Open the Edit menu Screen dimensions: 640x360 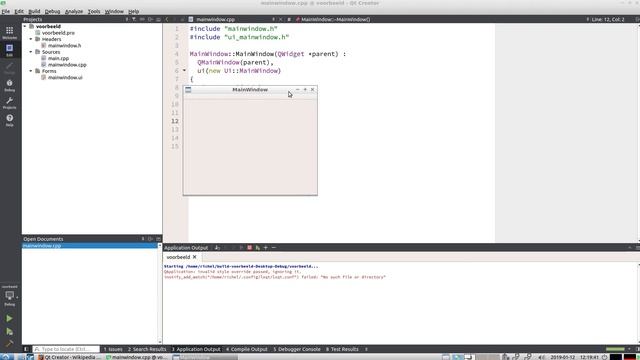(x=19, y=11)
